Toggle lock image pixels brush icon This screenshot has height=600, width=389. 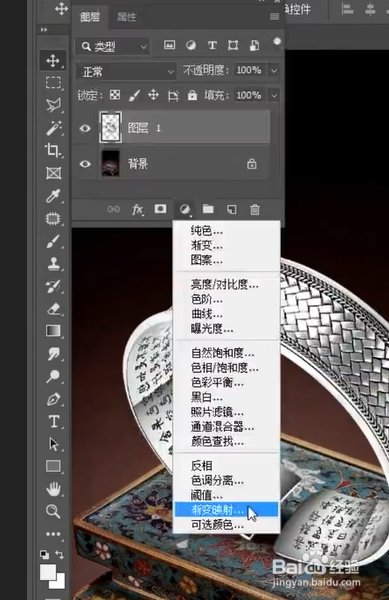click(134, 95)
